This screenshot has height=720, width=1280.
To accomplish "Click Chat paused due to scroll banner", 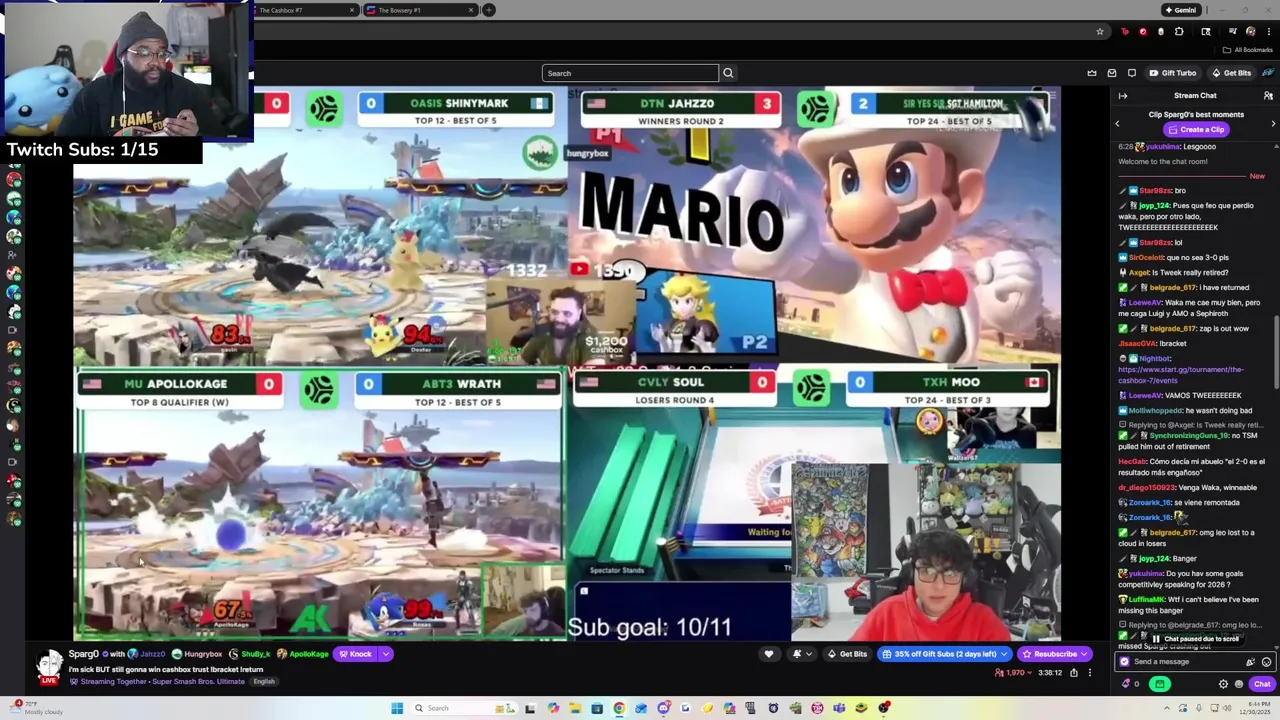I will pyautogui.click(x=1195, y=639).
